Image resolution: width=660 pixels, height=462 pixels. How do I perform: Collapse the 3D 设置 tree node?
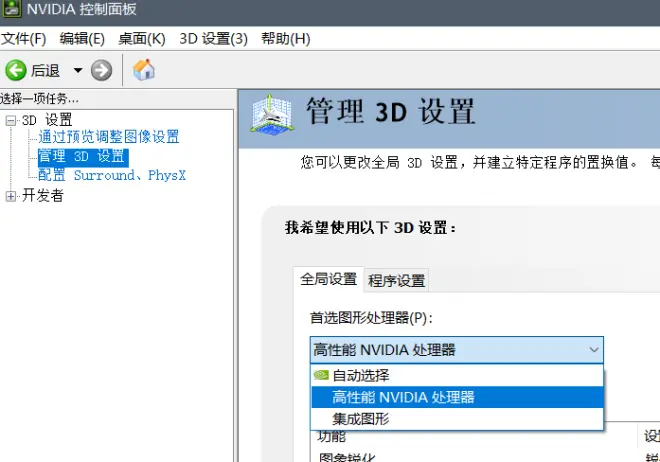click(x=11, y=121)
